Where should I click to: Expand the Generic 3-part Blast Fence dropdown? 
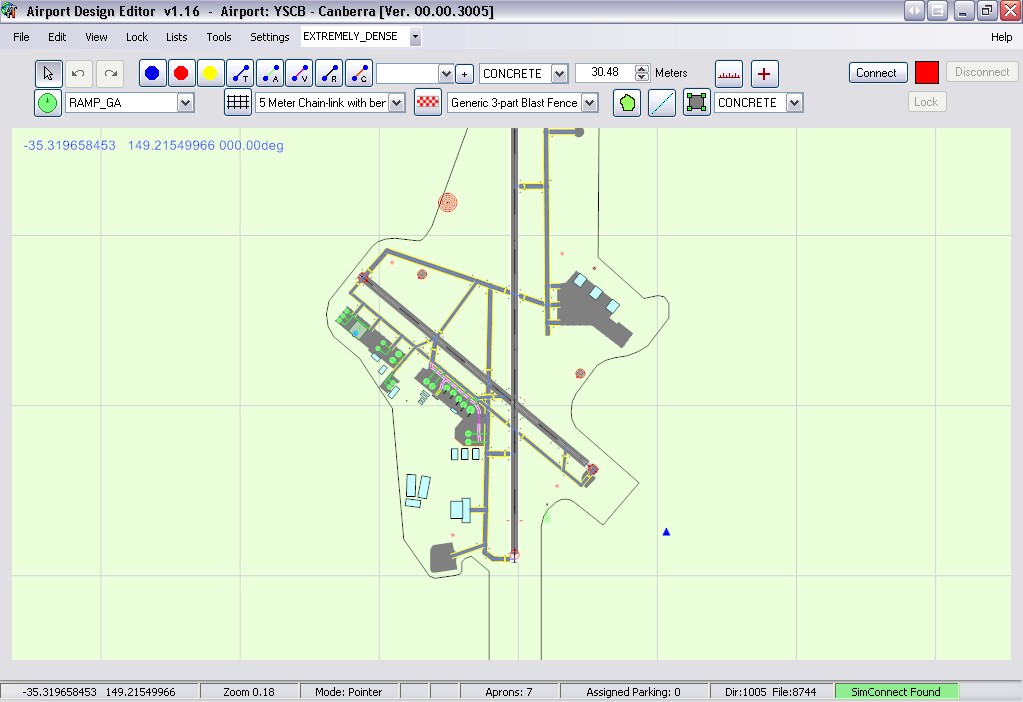(x=589, y=102)
